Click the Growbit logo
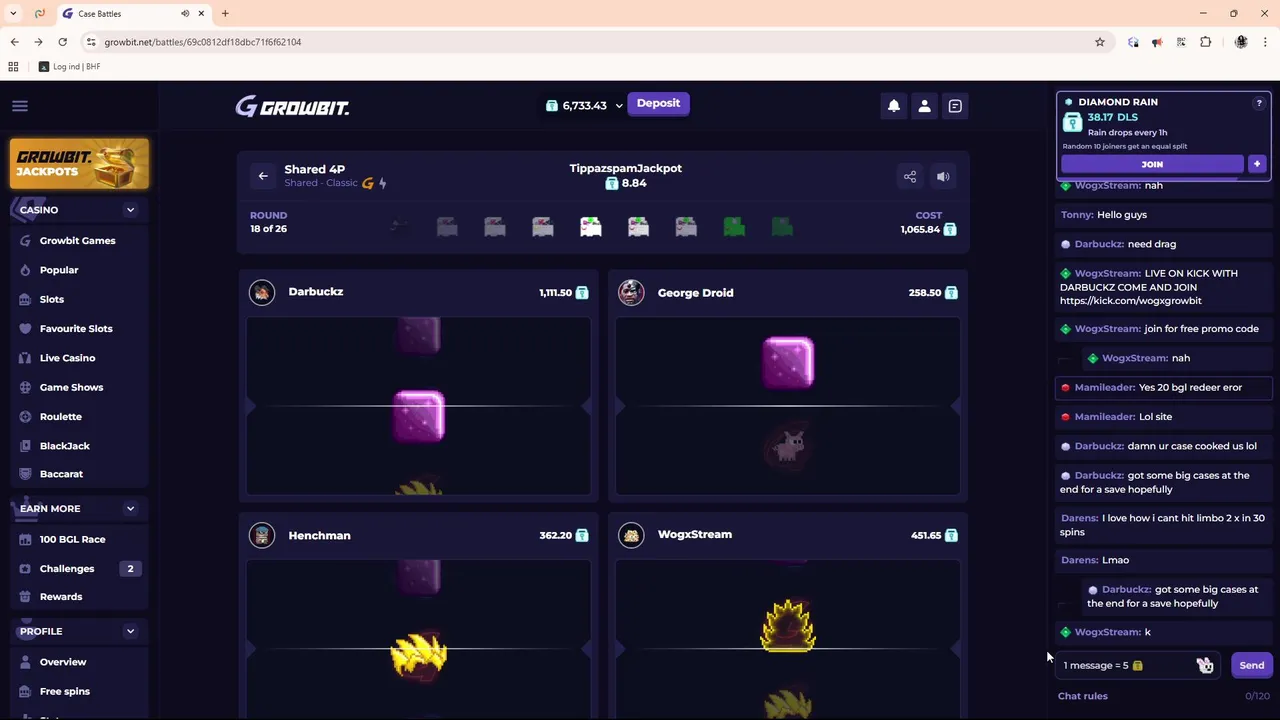 click(x=292, y=106)
